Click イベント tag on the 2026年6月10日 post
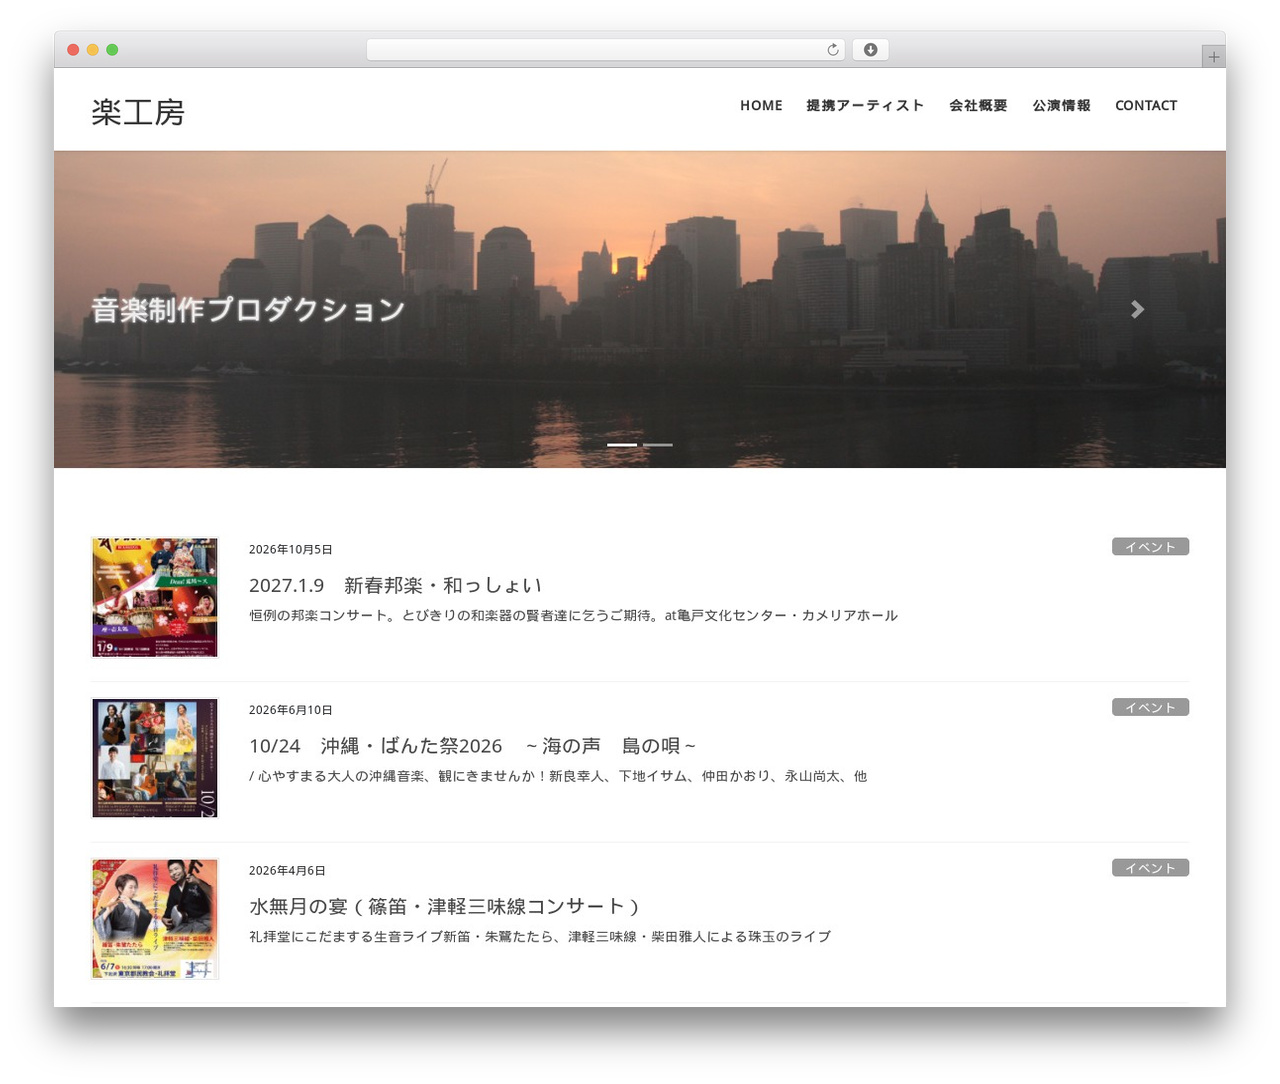The width and height of the screenshot is (1280, 1084). [x=1150, y=707]
